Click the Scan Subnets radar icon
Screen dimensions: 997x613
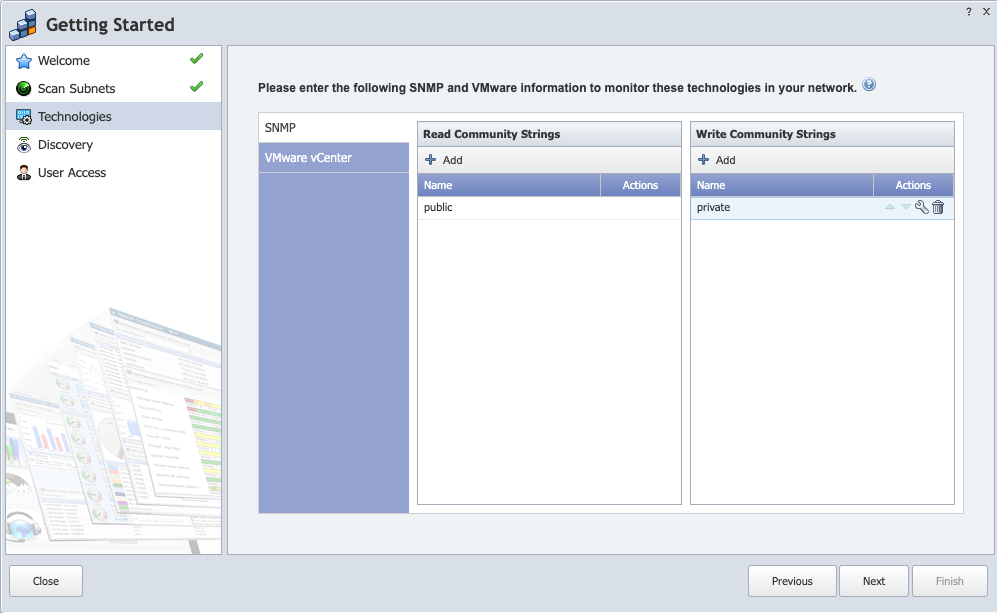[24, 88]
